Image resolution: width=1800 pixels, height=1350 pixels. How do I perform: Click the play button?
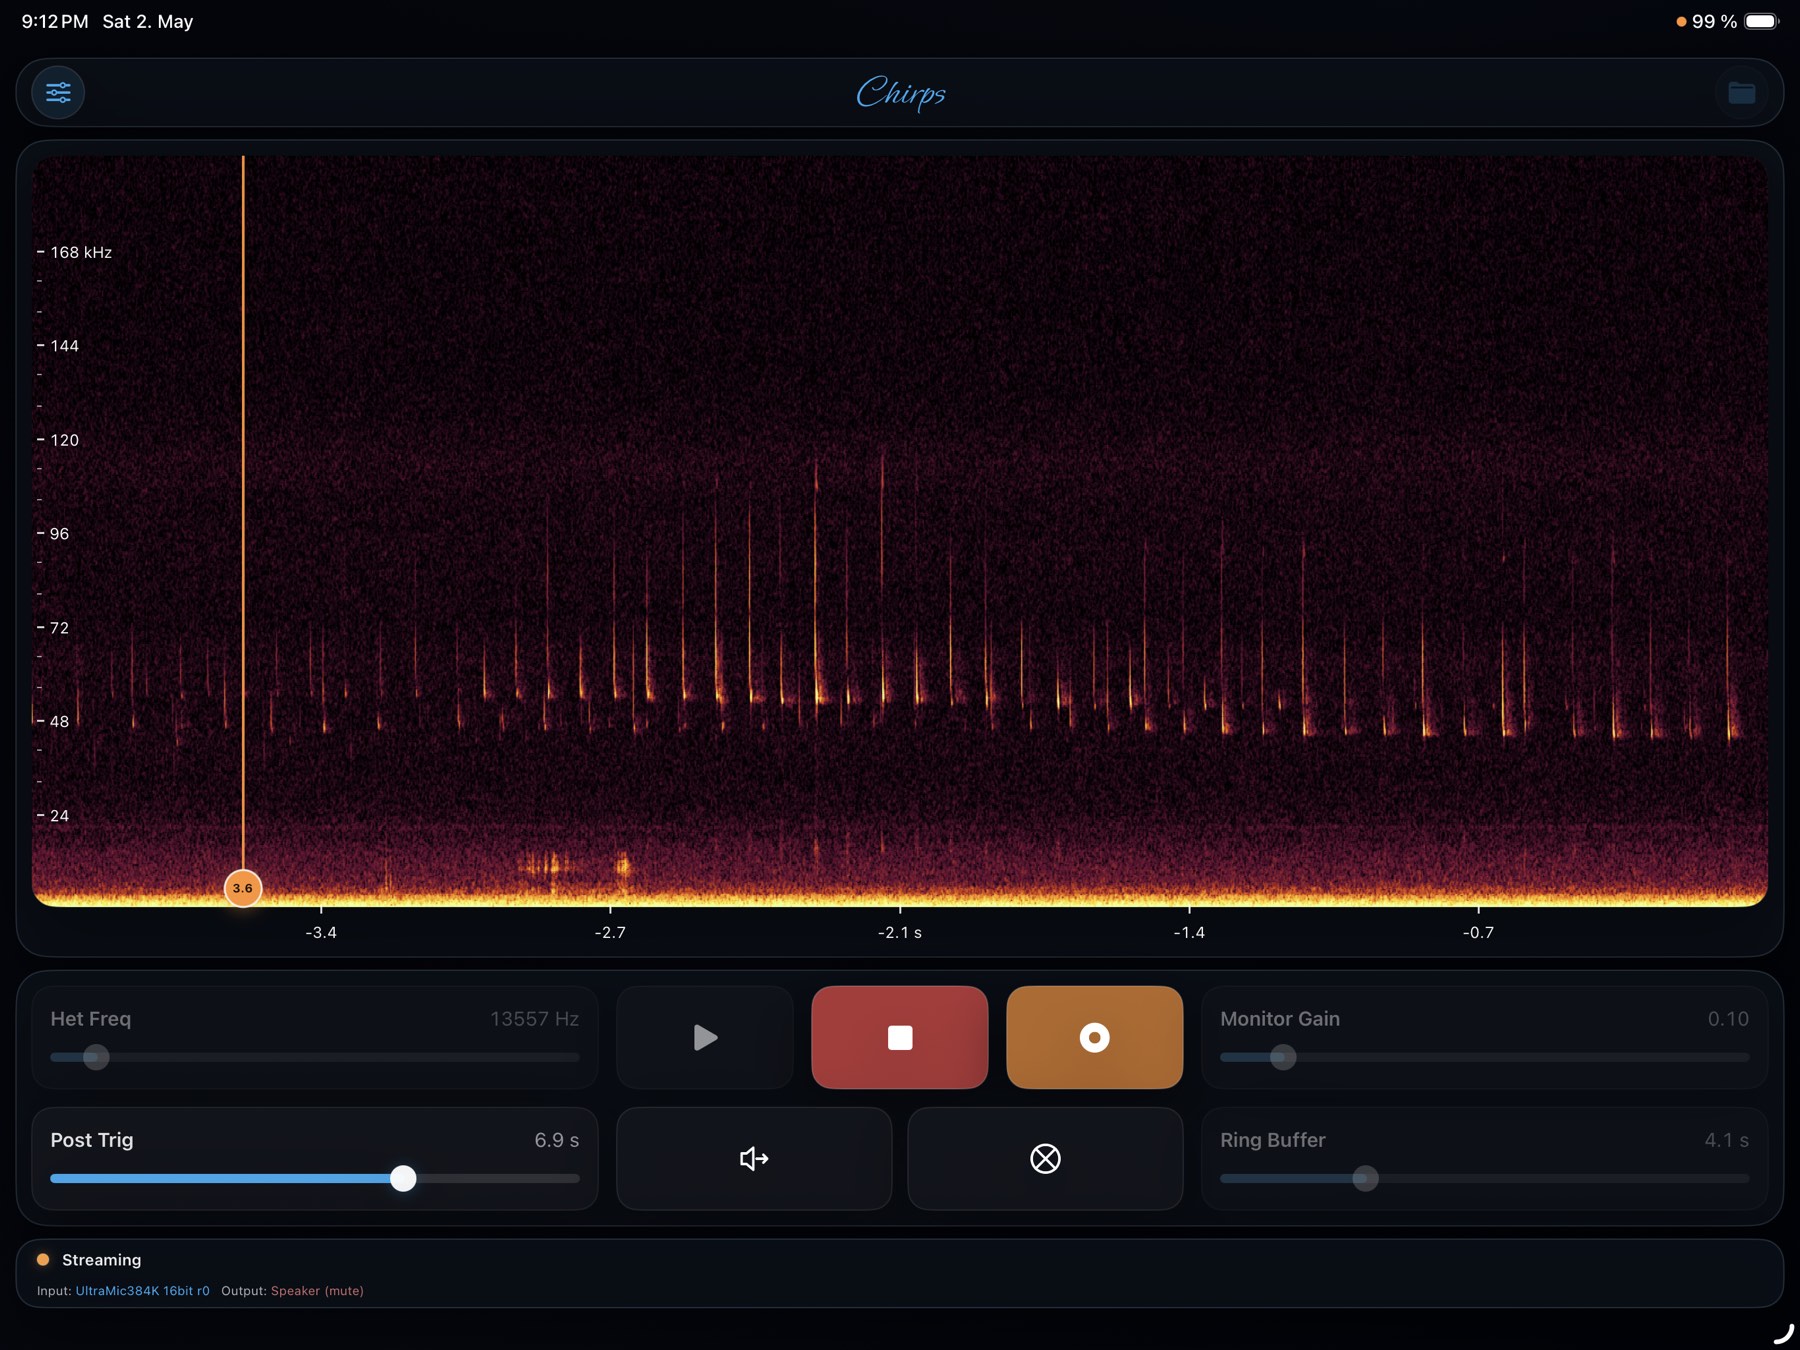[x=705, y=1037]
